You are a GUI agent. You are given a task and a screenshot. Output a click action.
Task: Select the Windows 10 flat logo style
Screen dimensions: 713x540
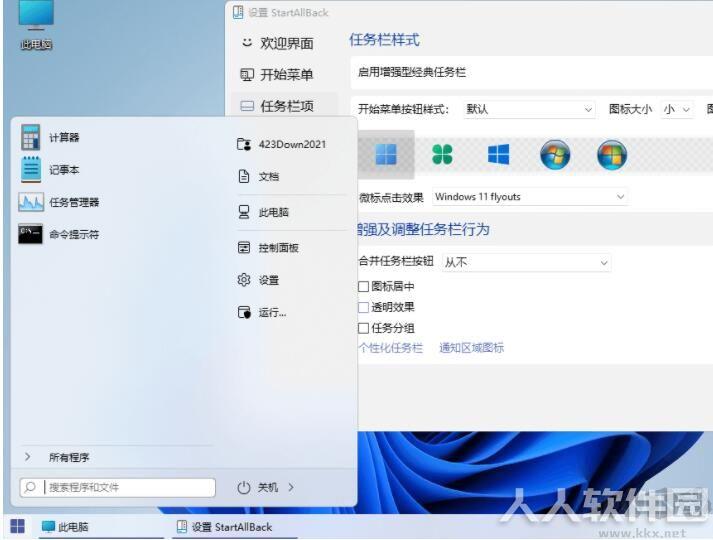click(x=498, y=155)
